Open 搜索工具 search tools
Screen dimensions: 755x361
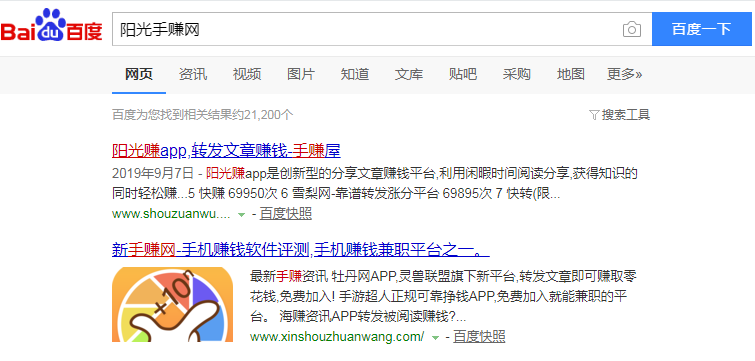(625, 115)
